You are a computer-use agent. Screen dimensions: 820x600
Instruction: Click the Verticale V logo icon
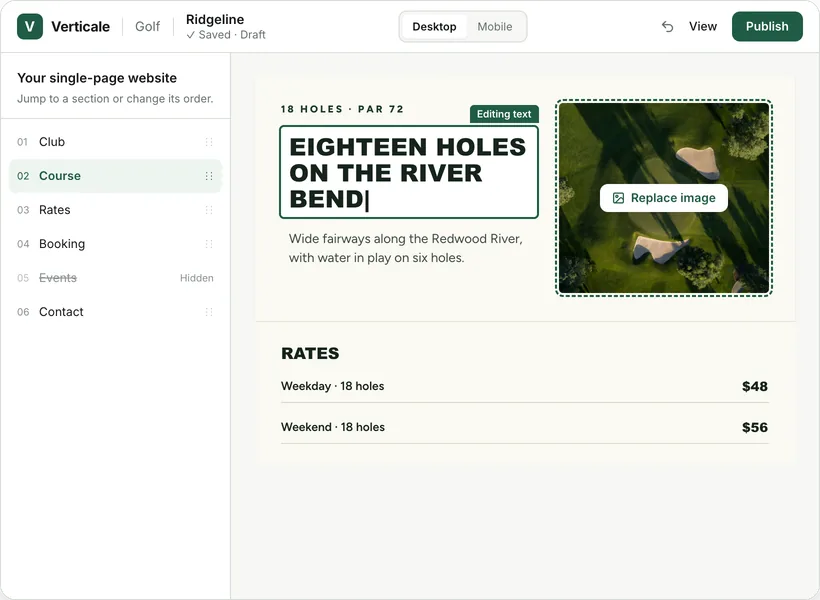coord(30,27)
